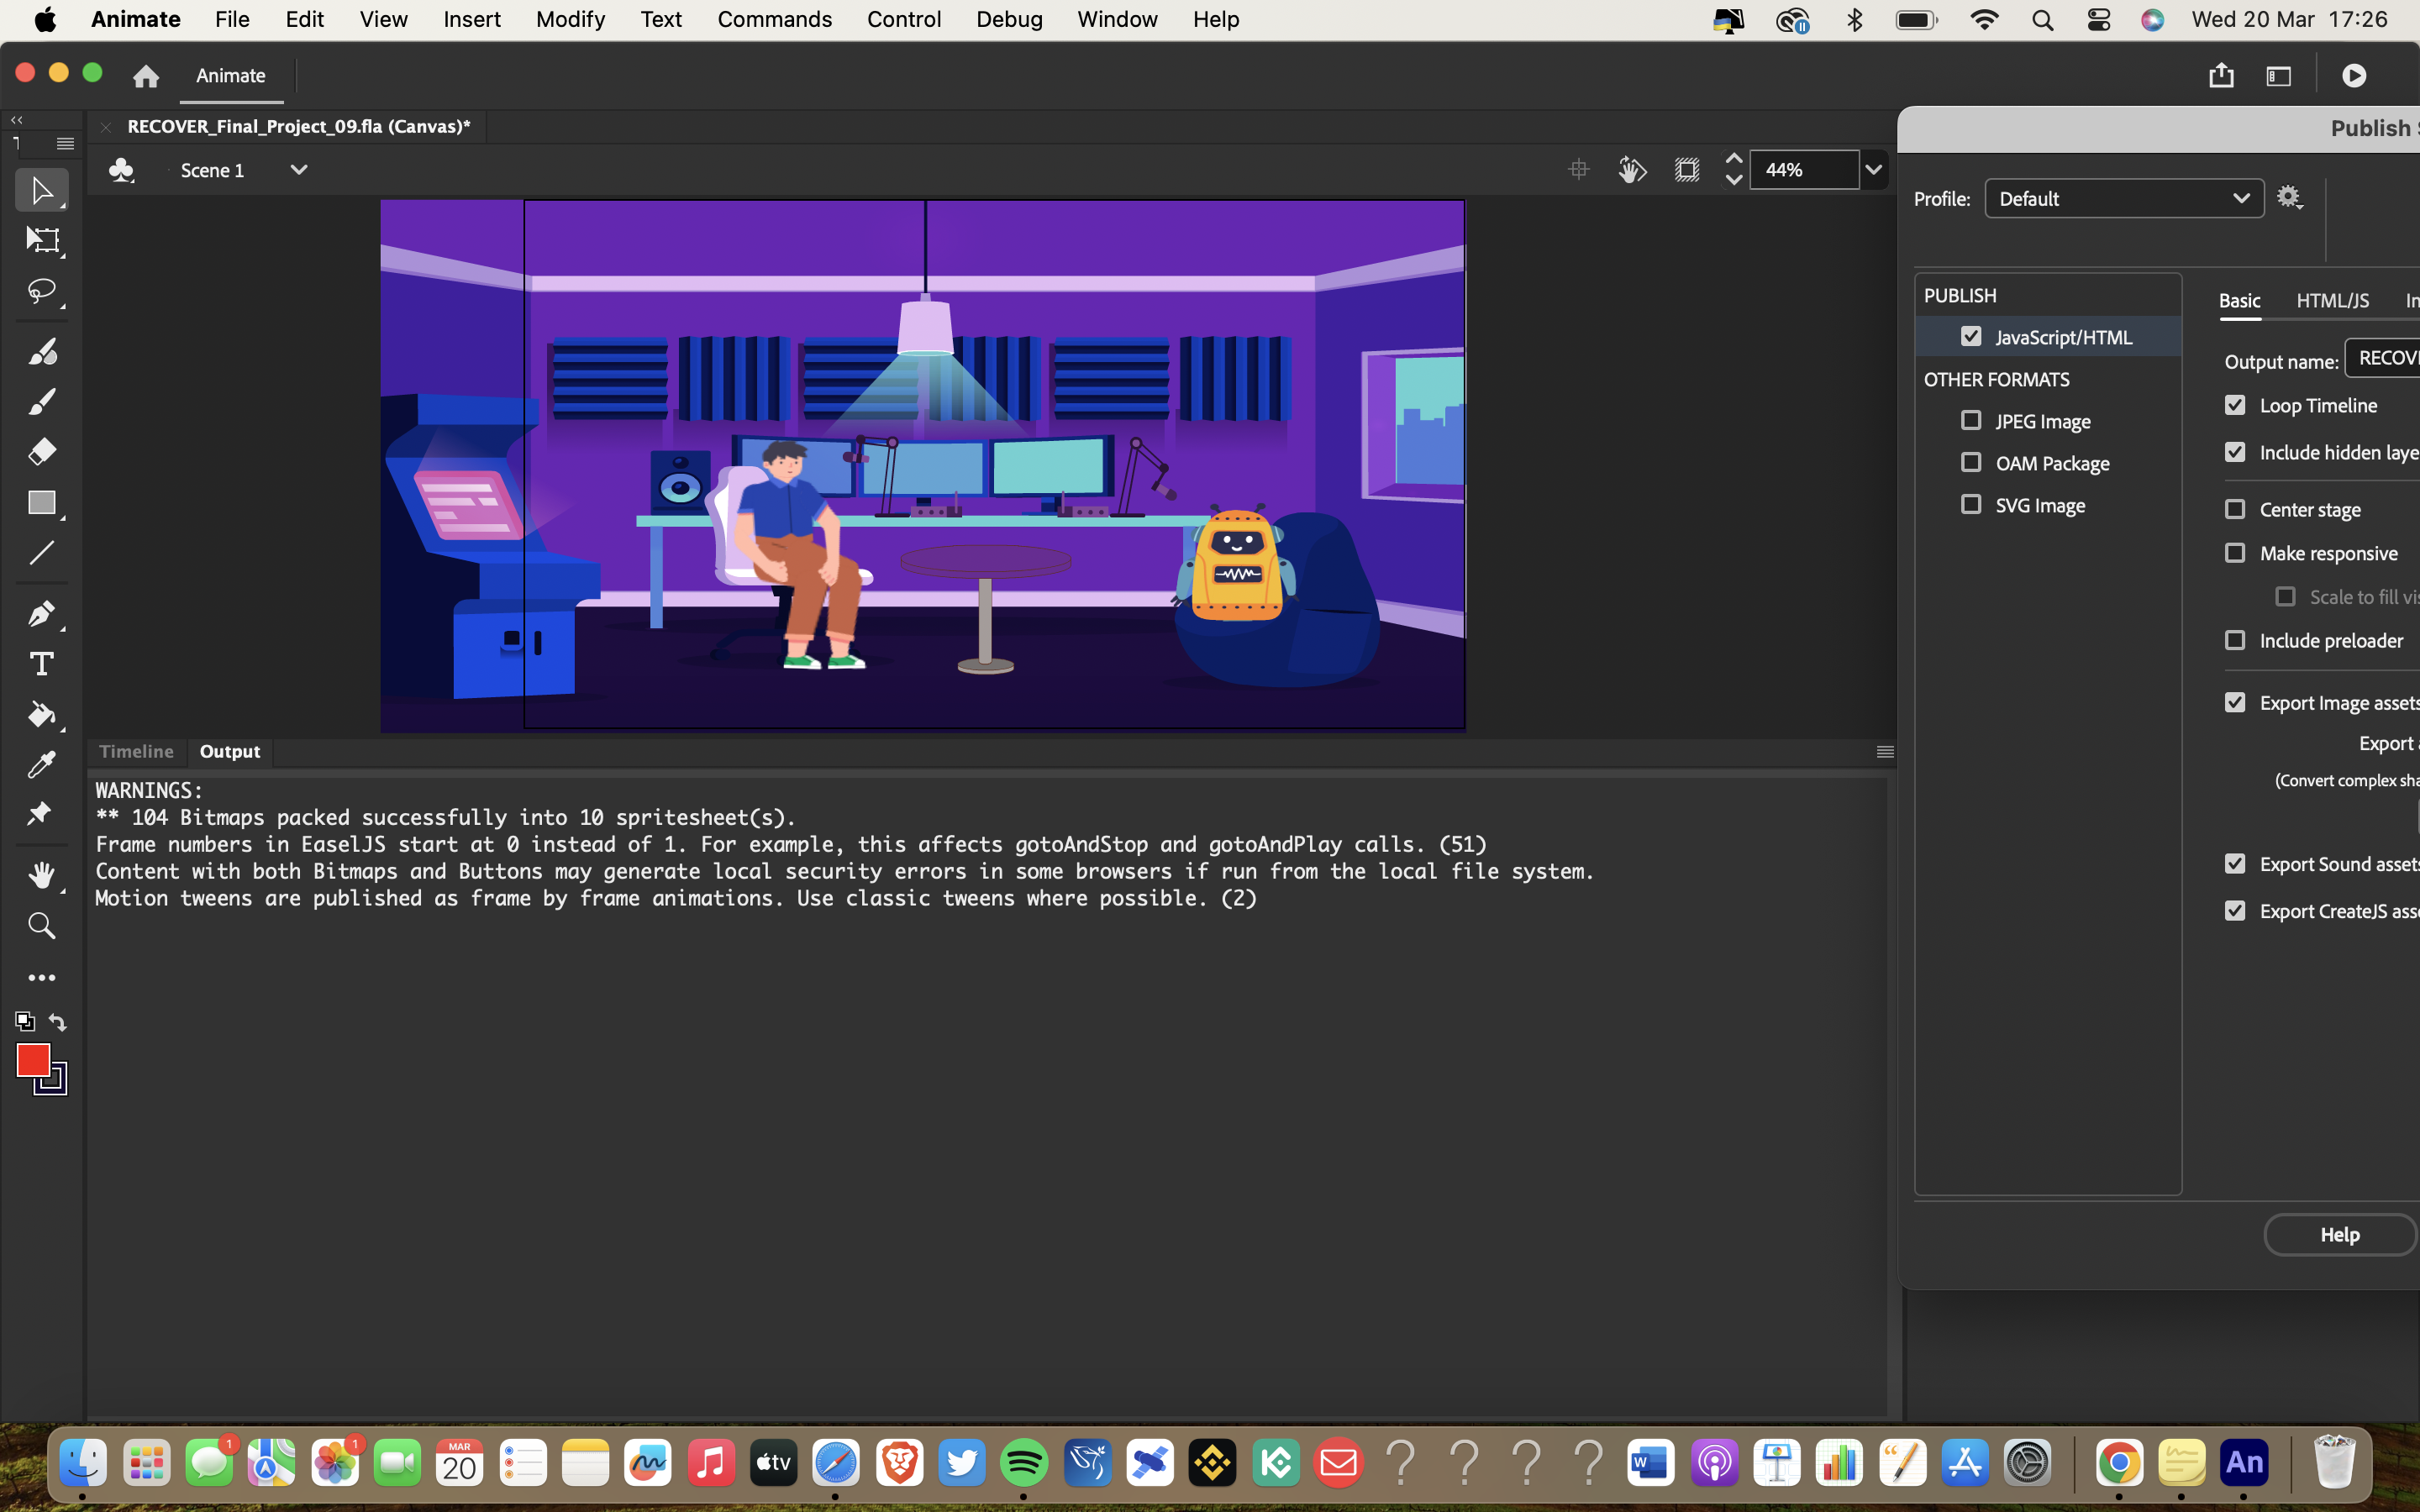Select the Hand tool
The width and height of the screenshot is (2420, 1512).
pos(41,875)
